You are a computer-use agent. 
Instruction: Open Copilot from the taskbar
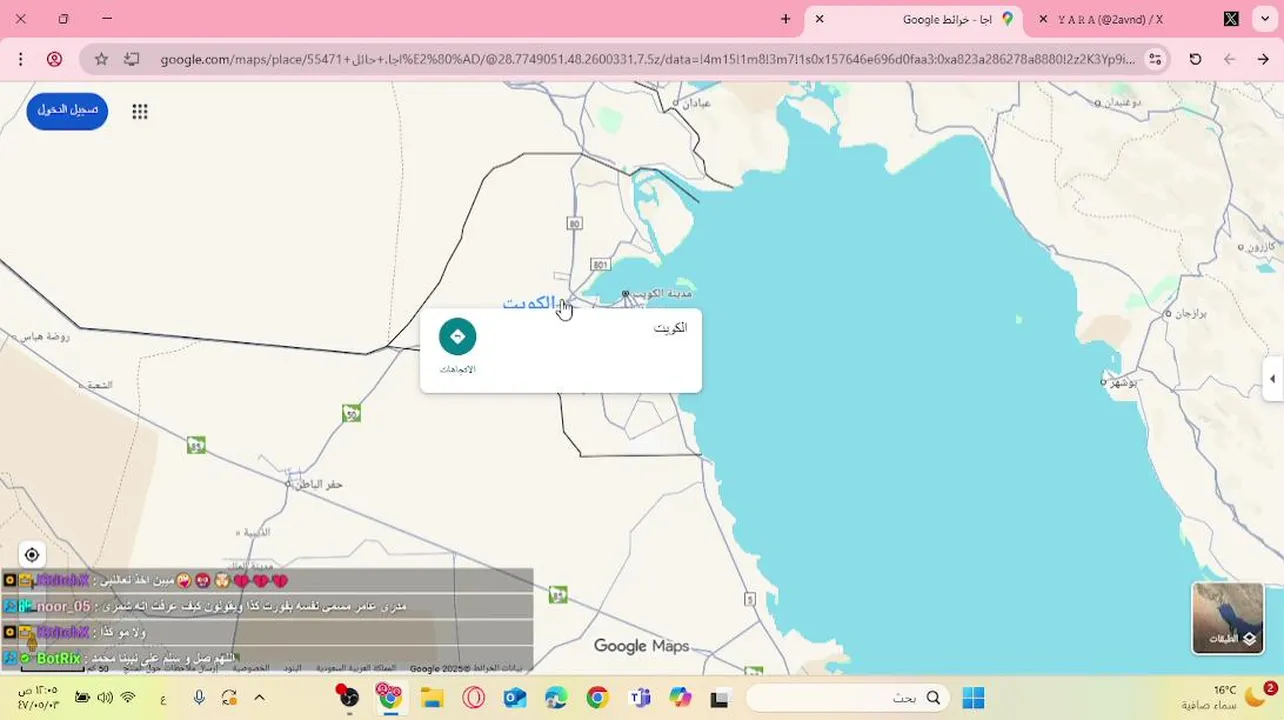(x=680, y=698)
